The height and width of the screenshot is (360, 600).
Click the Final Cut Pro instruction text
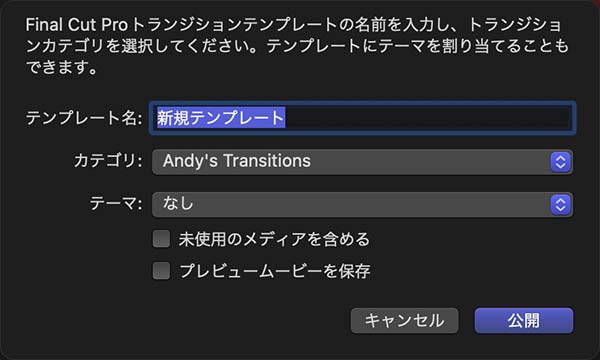[297, 46]
